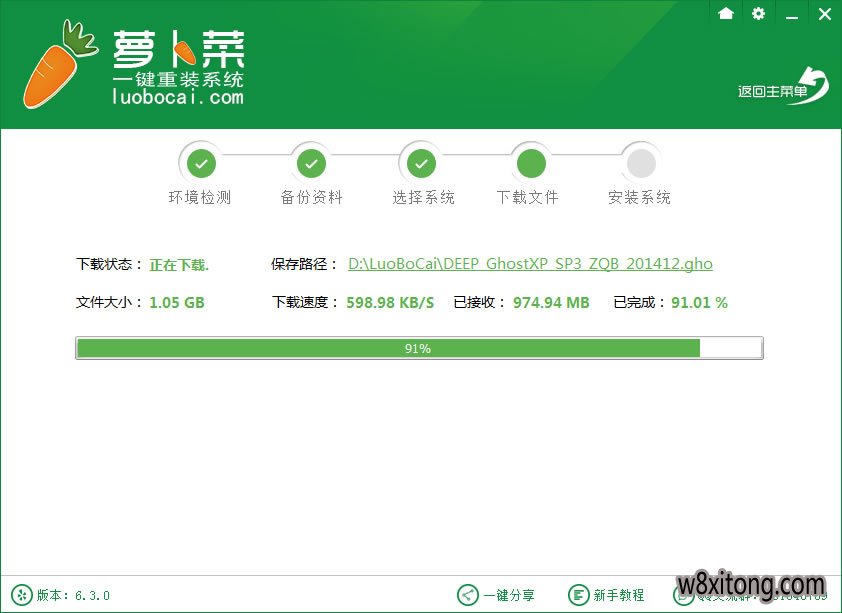This screenshot has width=842, height=613.
Task: Click the home icon in the title bar
Action: [726, 14]
